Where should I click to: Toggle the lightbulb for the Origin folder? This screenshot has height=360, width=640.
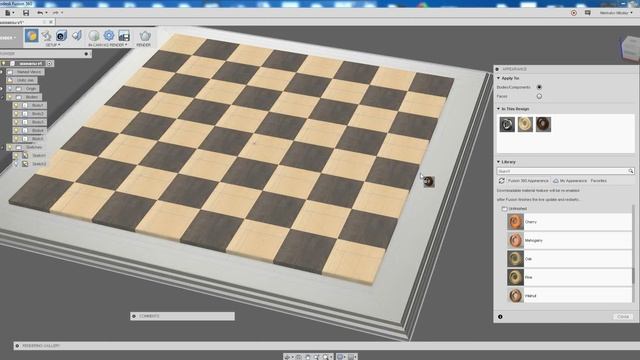pyautogui.click(x=10, y=89)
